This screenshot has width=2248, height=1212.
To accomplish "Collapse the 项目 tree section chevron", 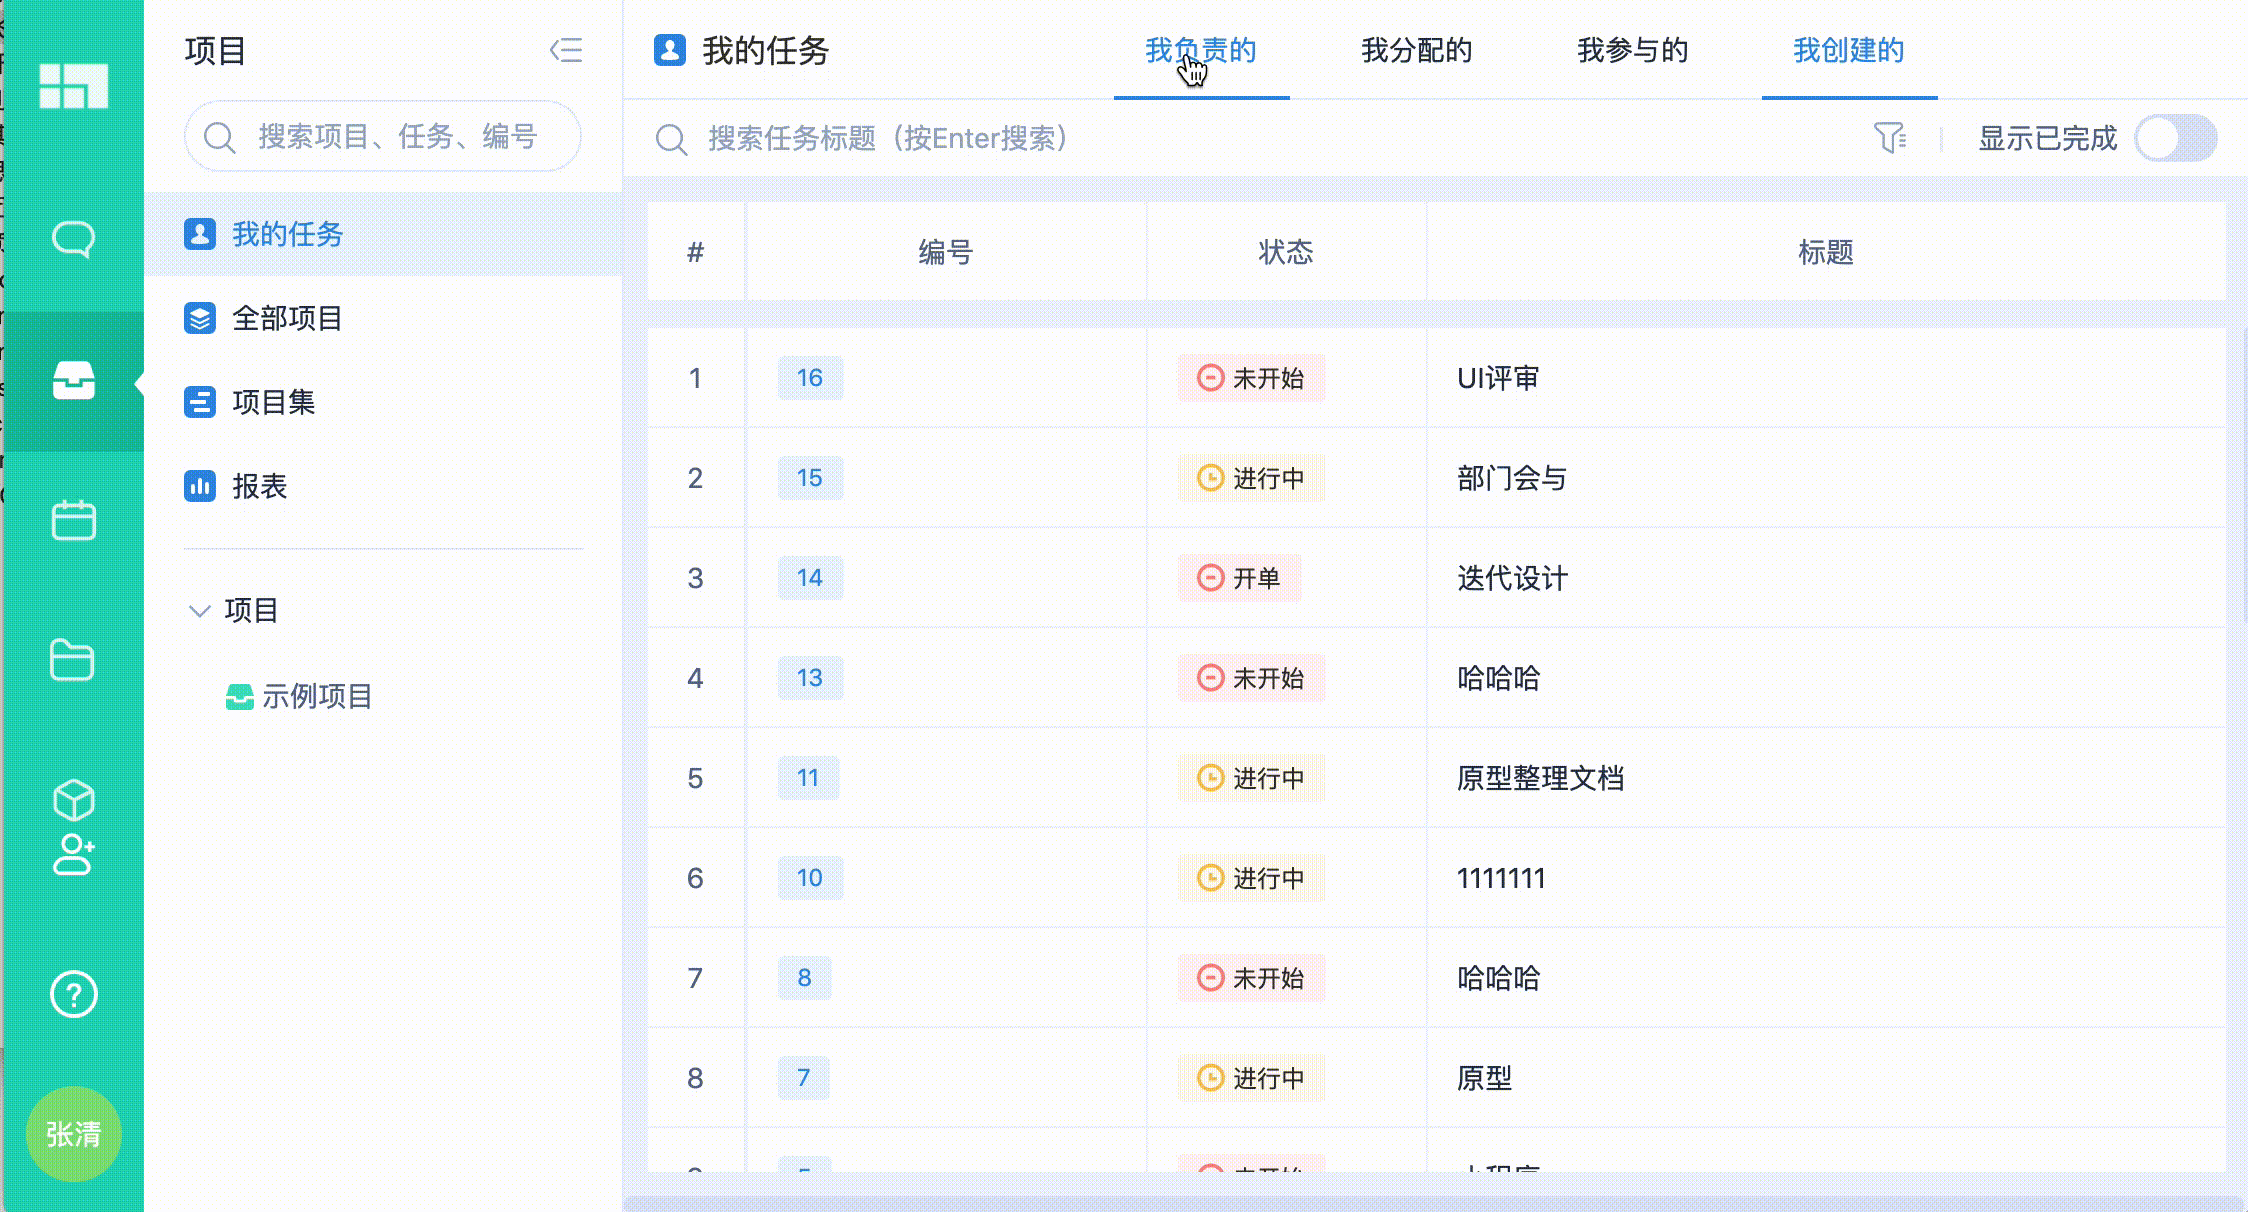I will click(x=199, y=610).
